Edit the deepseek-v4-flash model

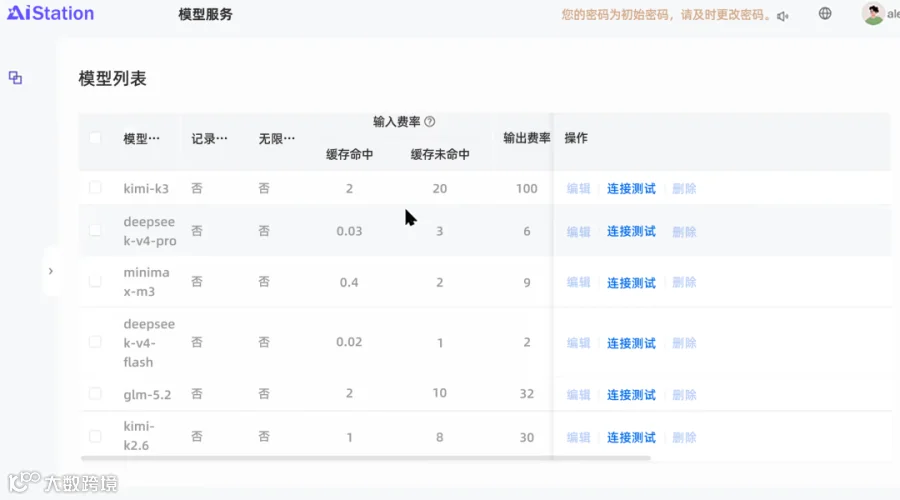578,343
